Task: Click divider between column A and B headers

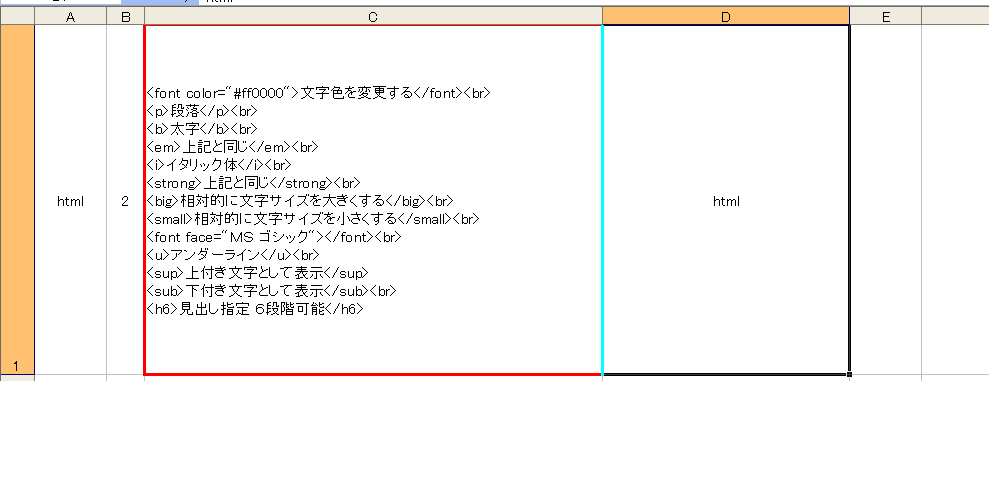Action: [x=106, y=16]
